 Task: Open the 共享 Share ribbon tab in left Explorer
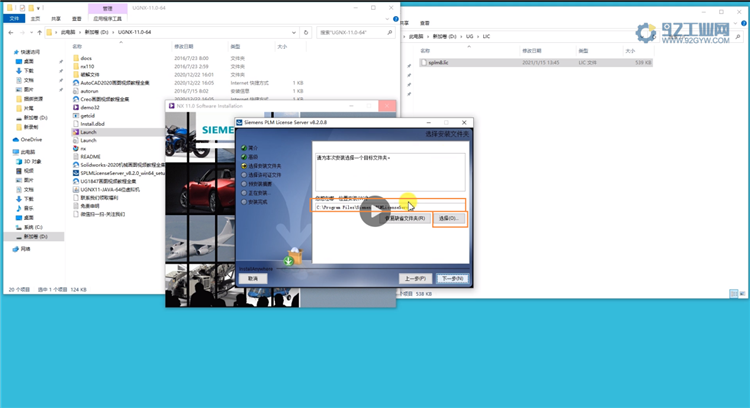click(56, 19)
